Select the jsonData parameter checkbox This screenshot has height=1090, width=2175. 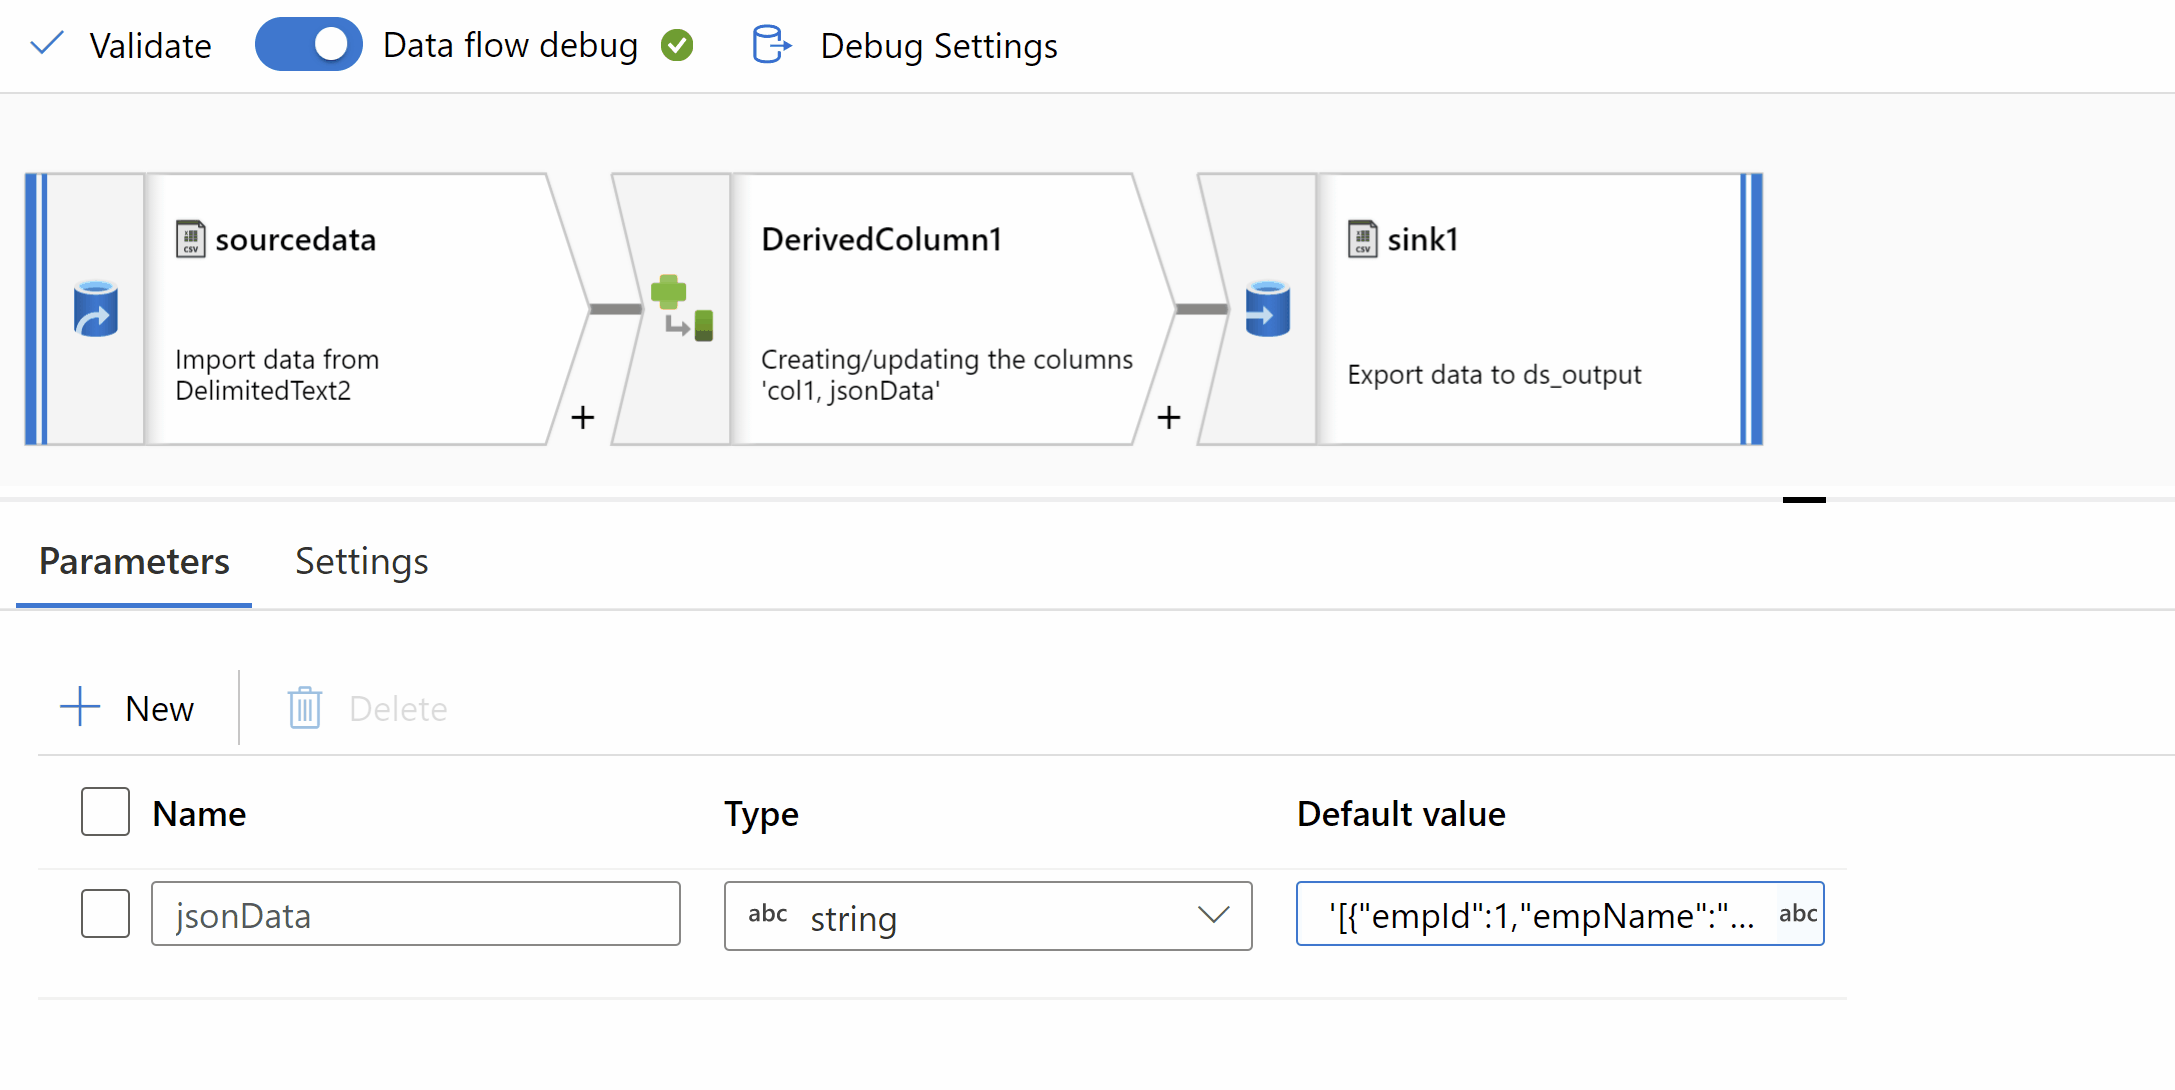point(105,913)
